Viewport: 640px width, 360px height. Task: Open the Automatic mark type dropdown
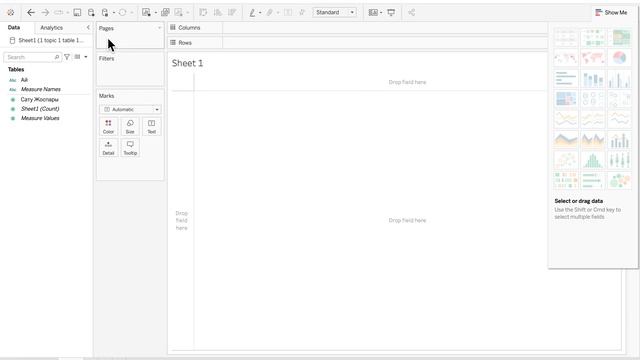(130, 109)
